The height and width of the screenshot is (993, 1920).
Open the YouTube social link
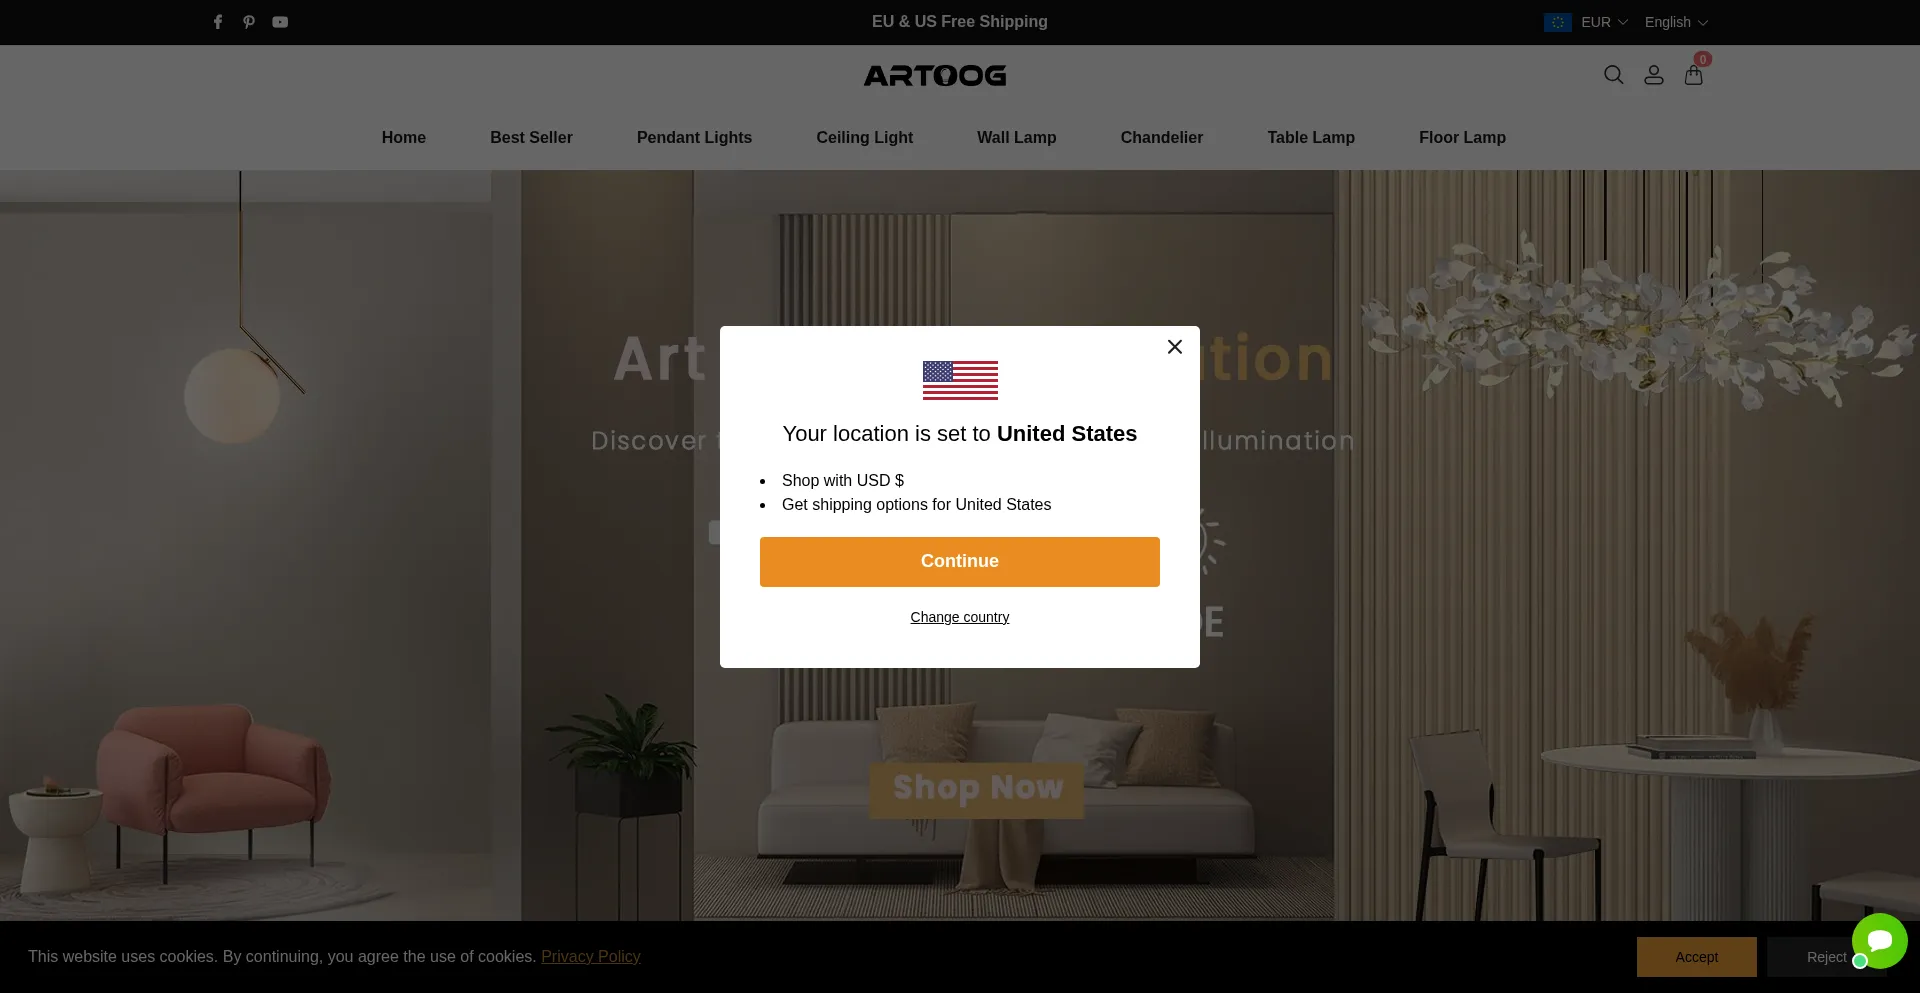pos(280,22)
